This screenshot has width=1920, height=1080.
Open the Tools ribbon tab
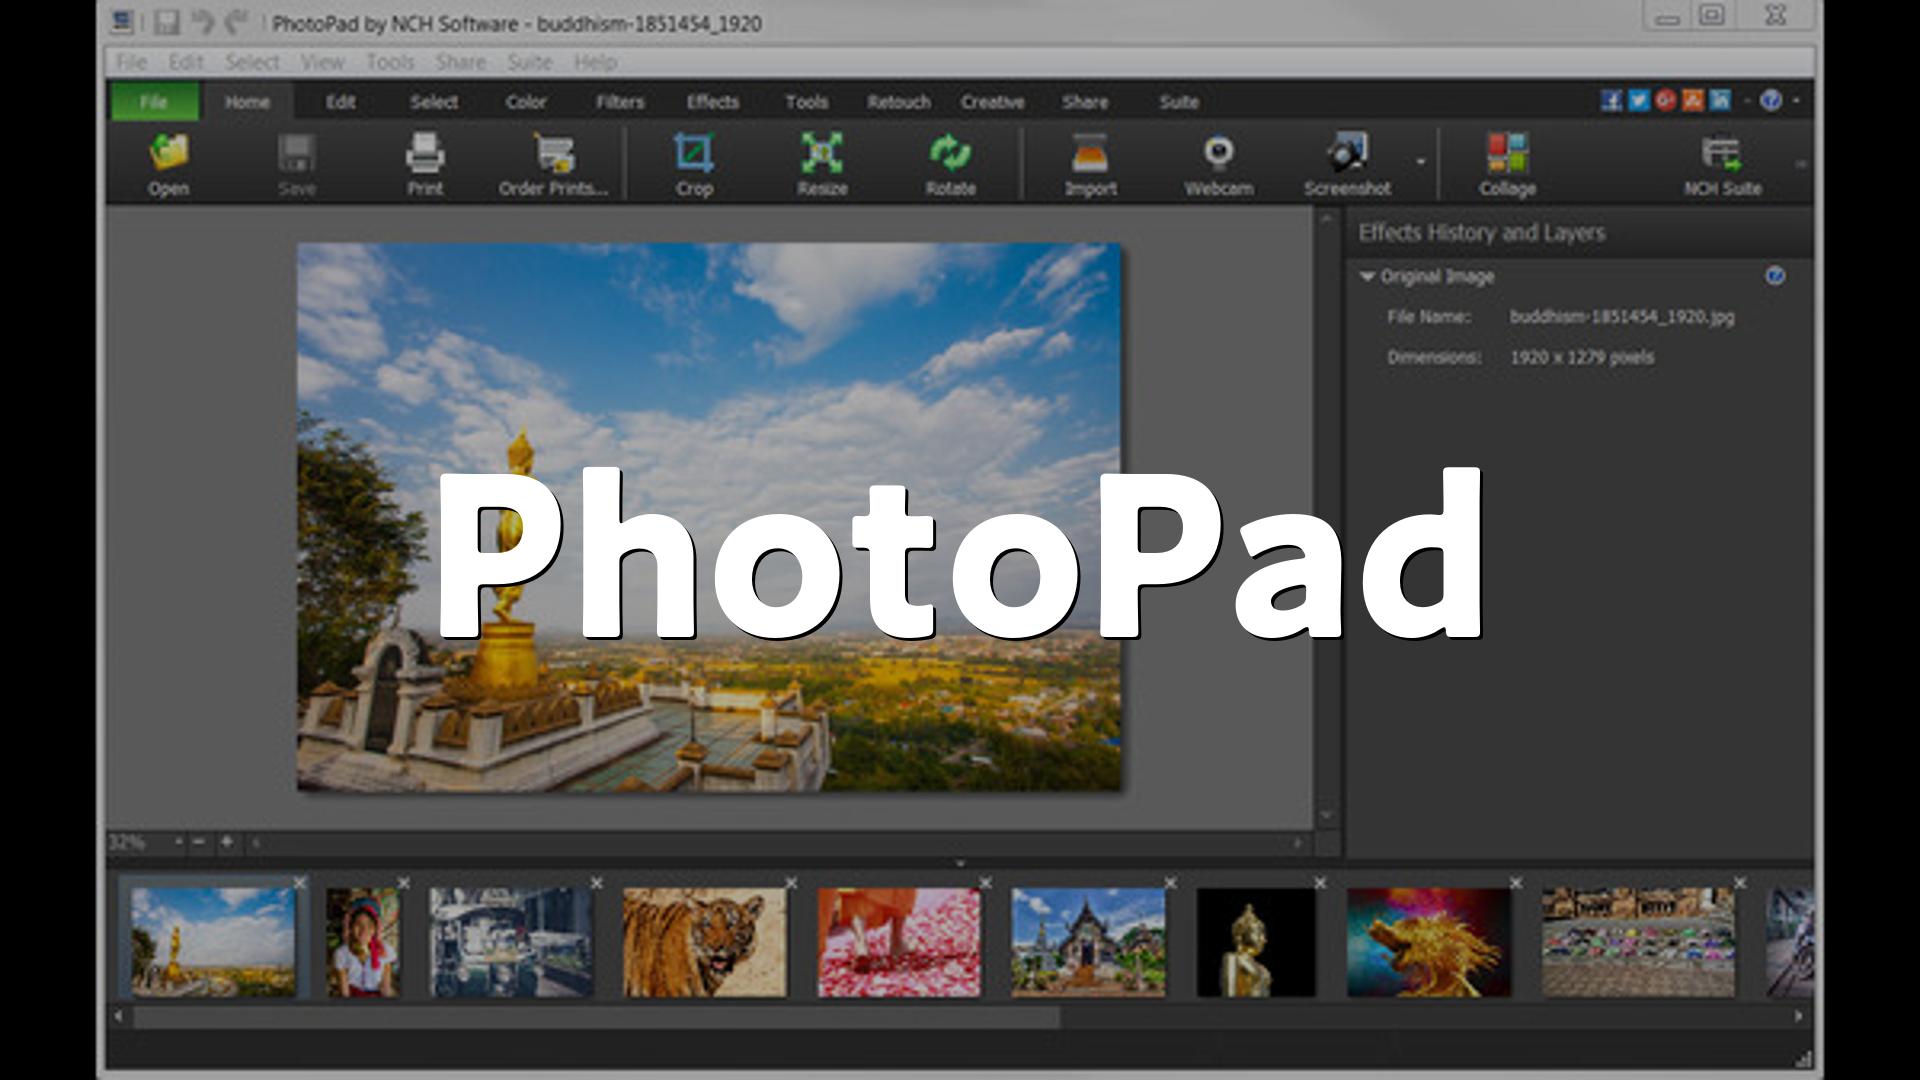point(806,102)
